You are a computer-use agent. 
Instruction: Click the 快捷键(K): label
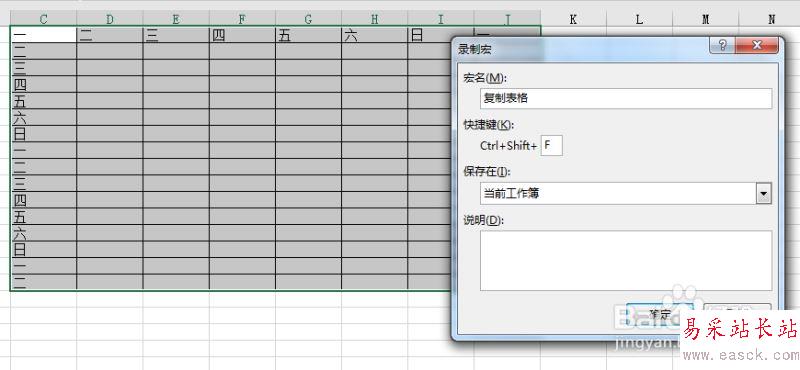pos(490,124)
